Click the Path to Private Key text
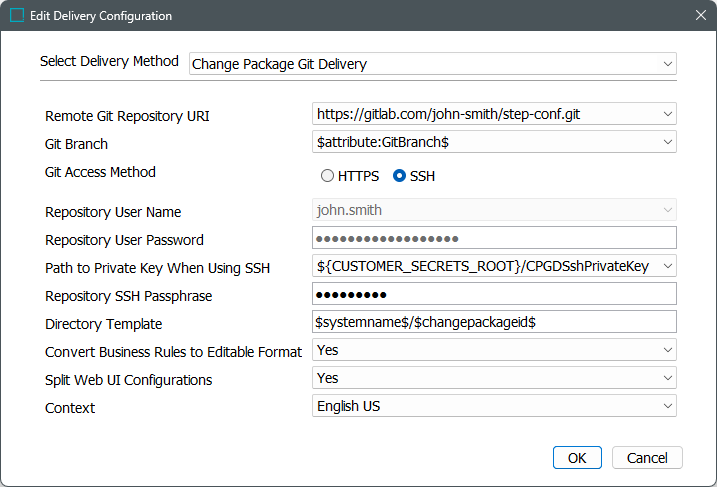The width and height of the screenshot is (717, 487). click(x=483, y=266)
